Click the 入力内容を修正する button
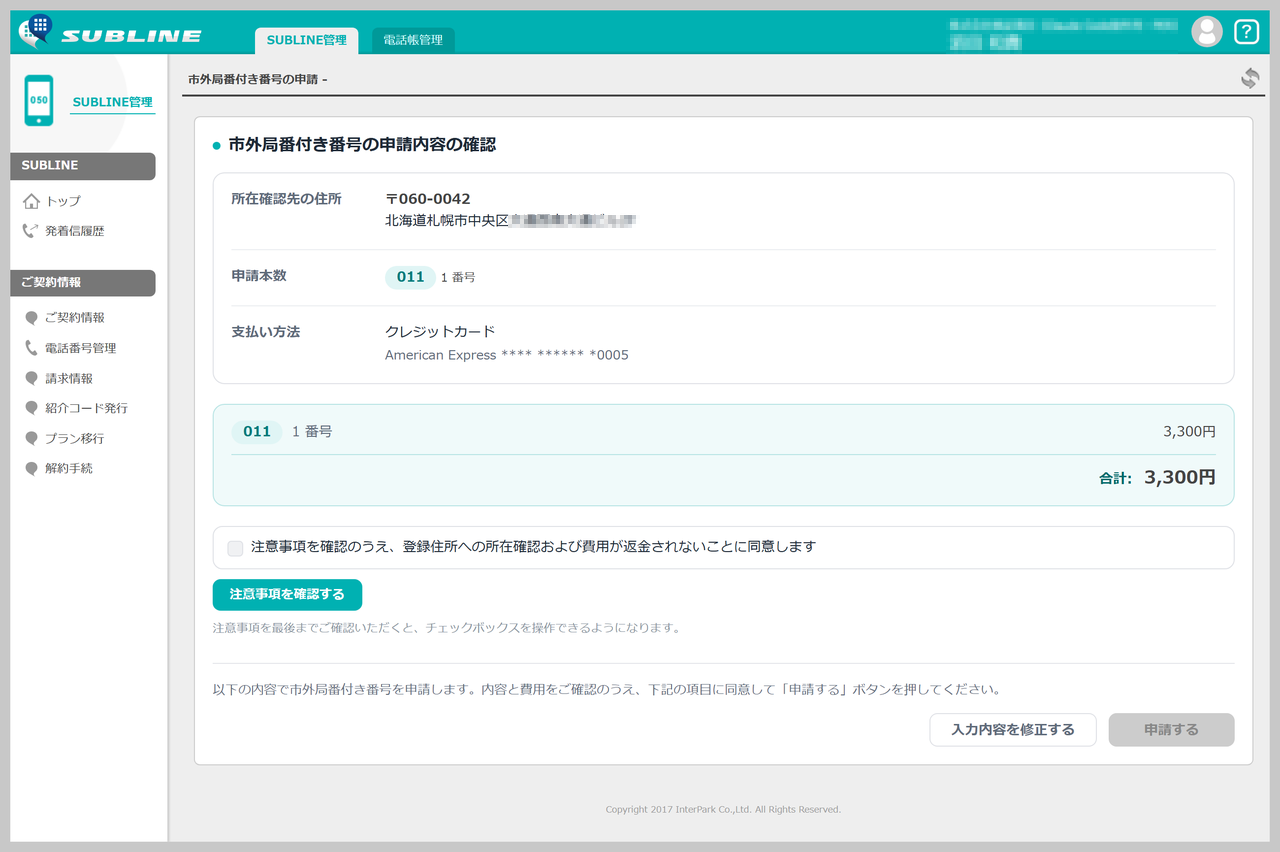Image resolution: width=1280 pixels, height=852 pixels. pyautogui.click(x=1013, y=730)
